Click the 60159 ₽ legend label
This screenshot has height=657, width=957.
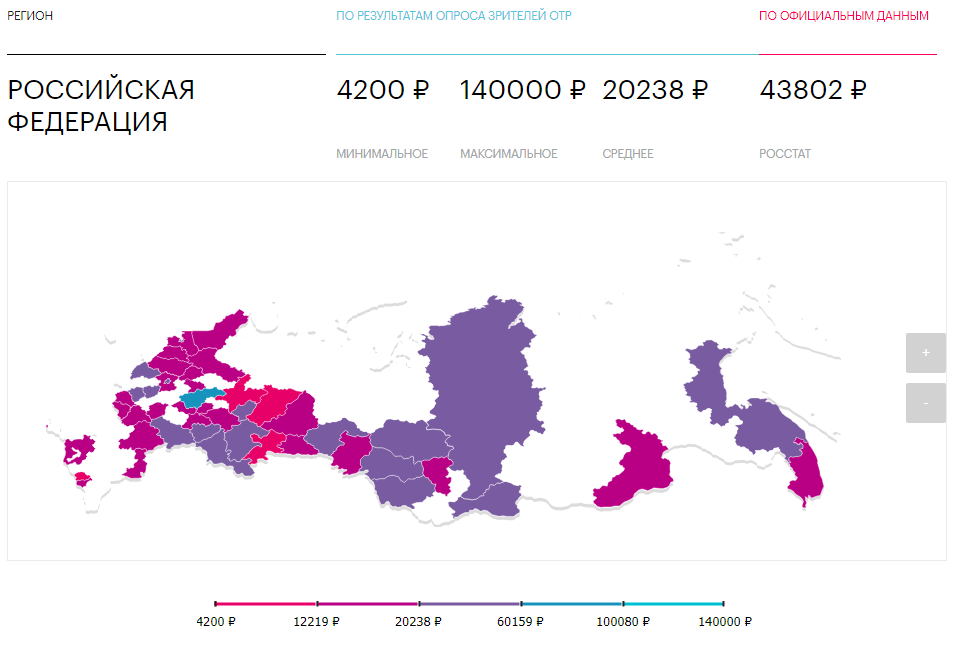522,621
